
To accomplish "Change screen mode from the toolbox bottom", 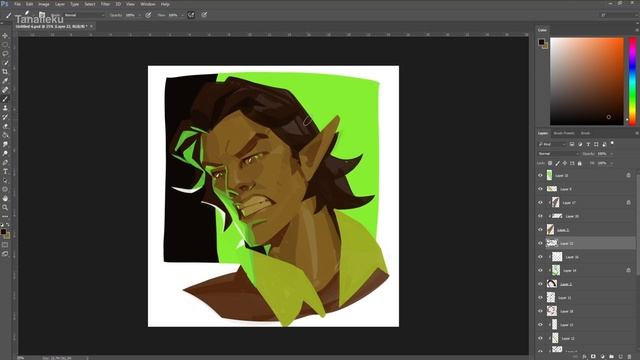I will pyautogui.click(x=5, y=254).
